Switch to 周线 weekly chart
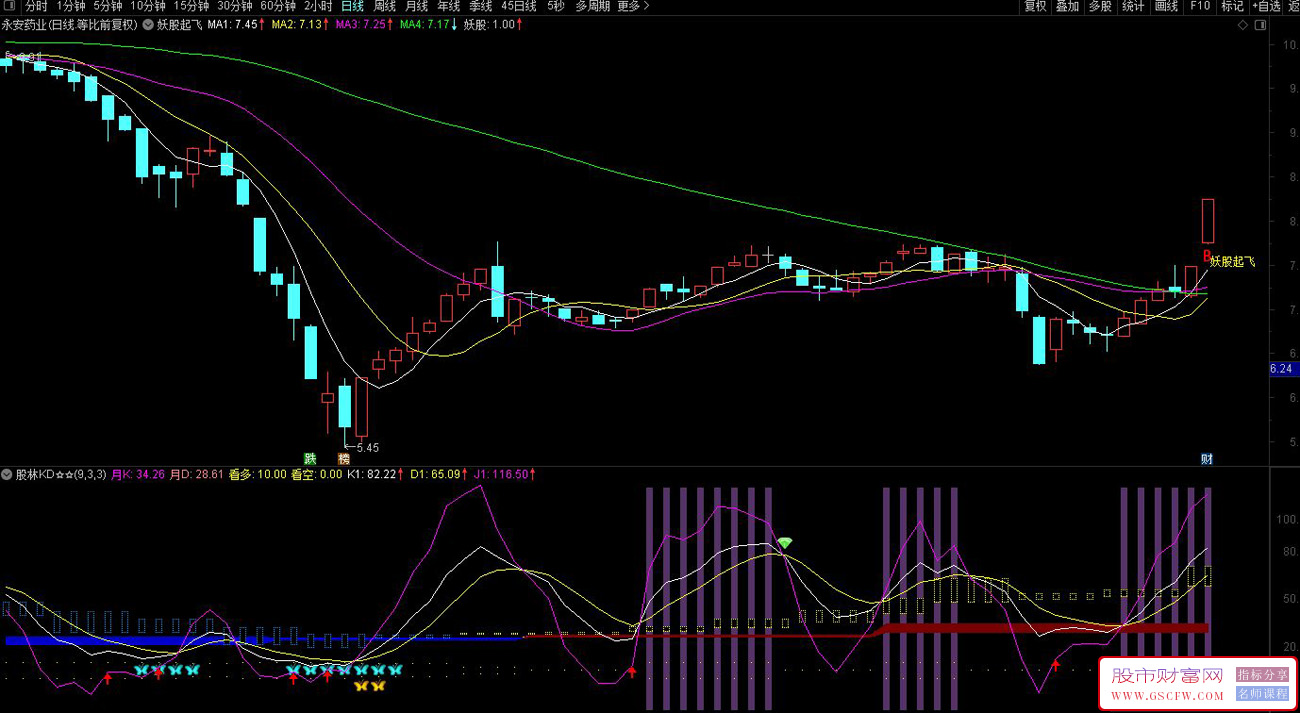1300x713 pixels. tap(384, 6)
